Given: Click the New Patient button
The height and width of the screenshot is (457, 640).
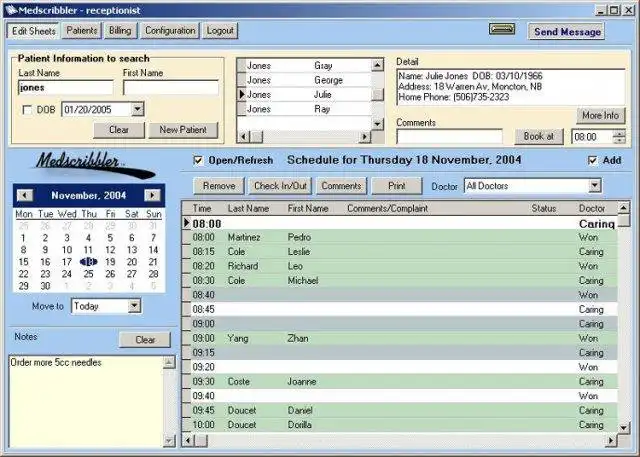Looking at the screenshot, I should (183, 130).
